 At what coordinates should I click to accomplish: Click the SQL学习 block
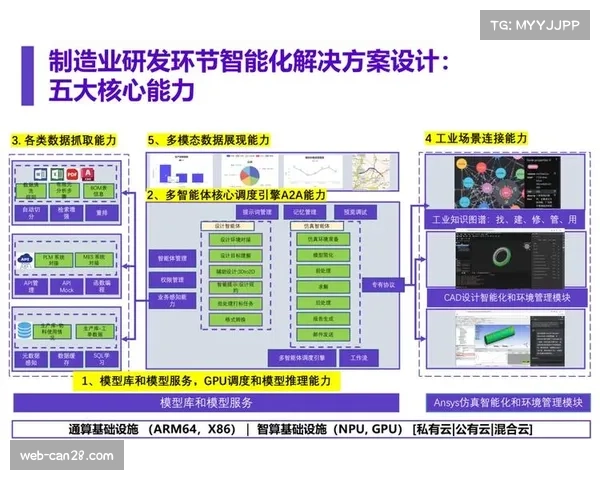[x=102, y=359]
